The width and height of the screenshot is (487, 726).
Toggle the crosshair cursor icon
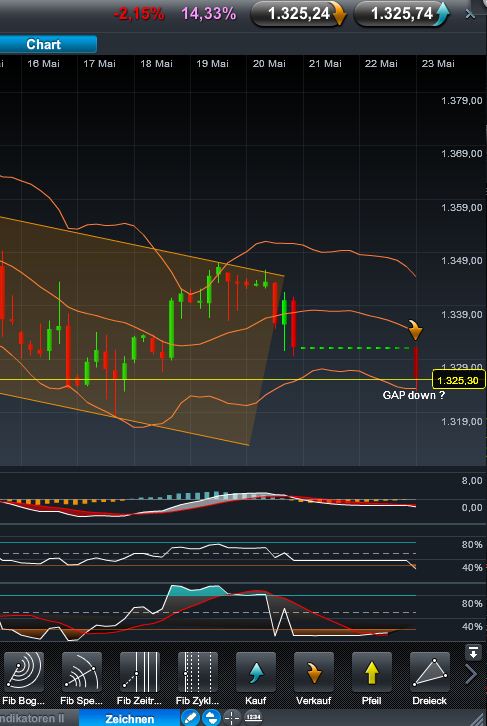pos(232,718)
